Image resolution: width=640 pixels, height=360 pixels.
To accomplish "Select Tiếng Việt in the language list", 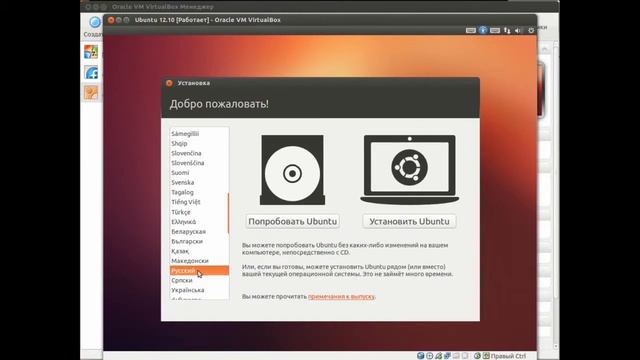I will tap(199, 202).
